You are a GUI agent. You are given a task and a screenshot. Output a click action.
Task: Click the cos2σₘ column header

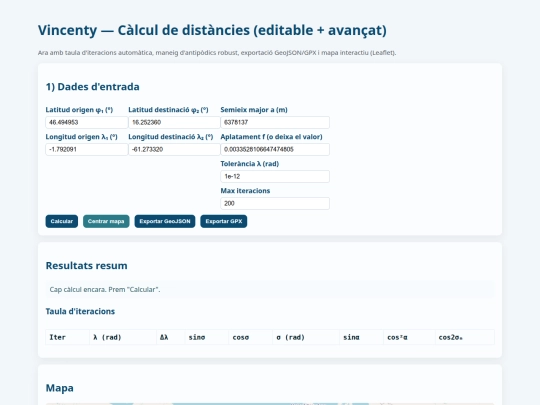tap(465, 337)
